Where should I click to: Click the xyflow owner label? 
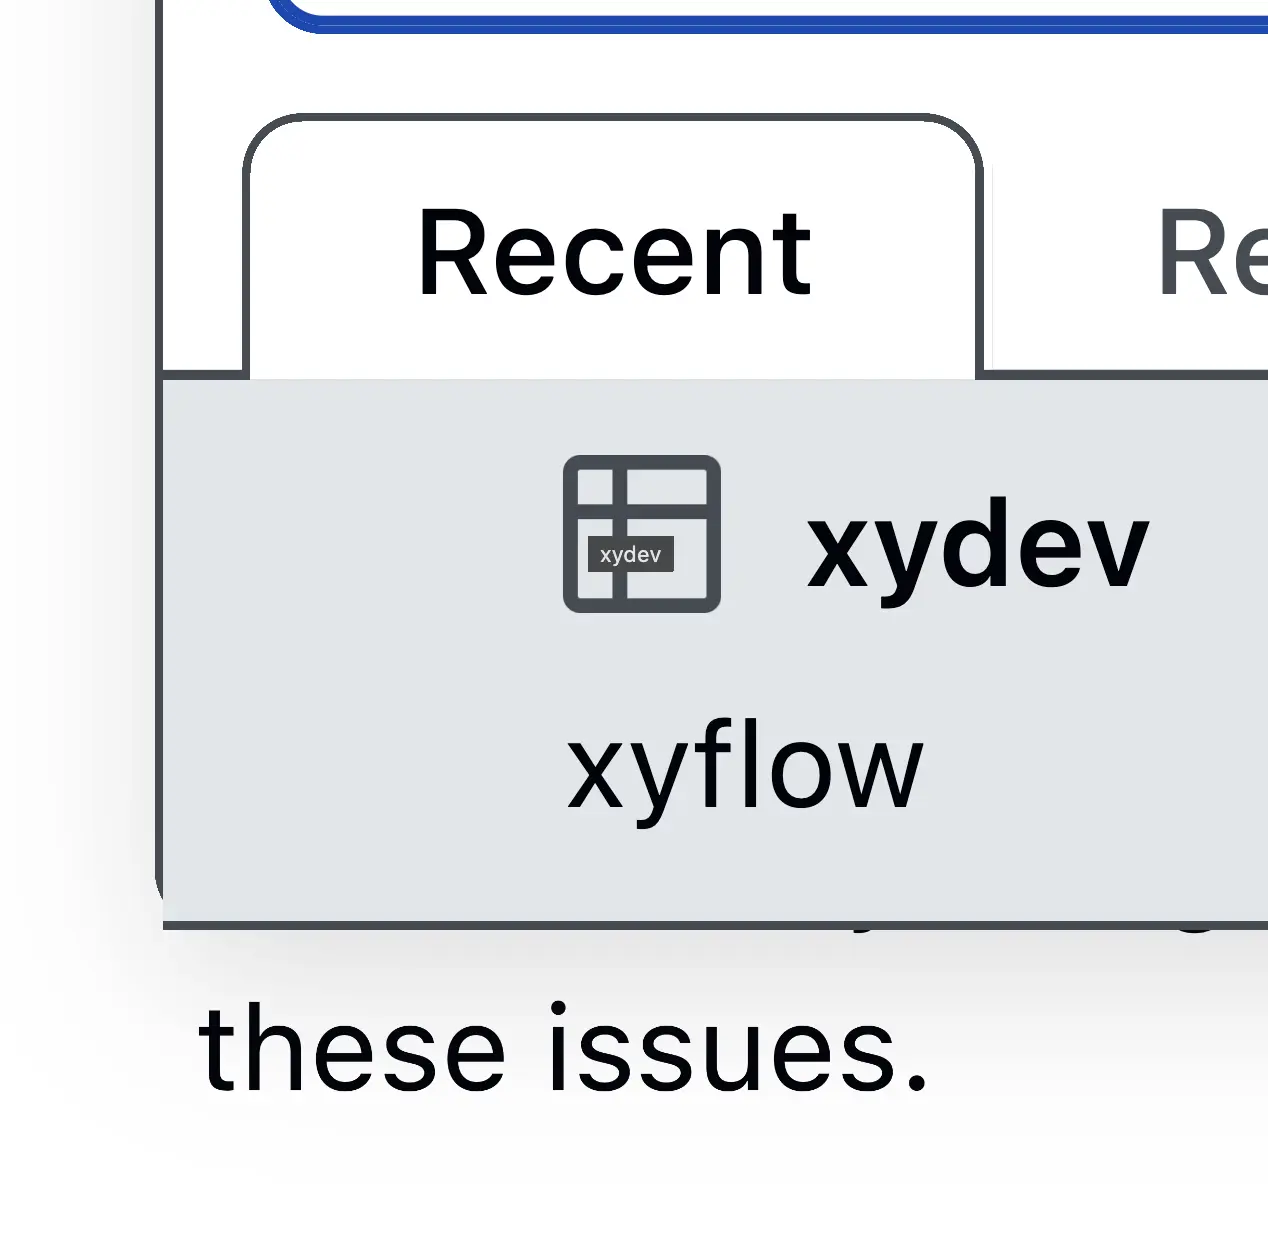point(744,770)
